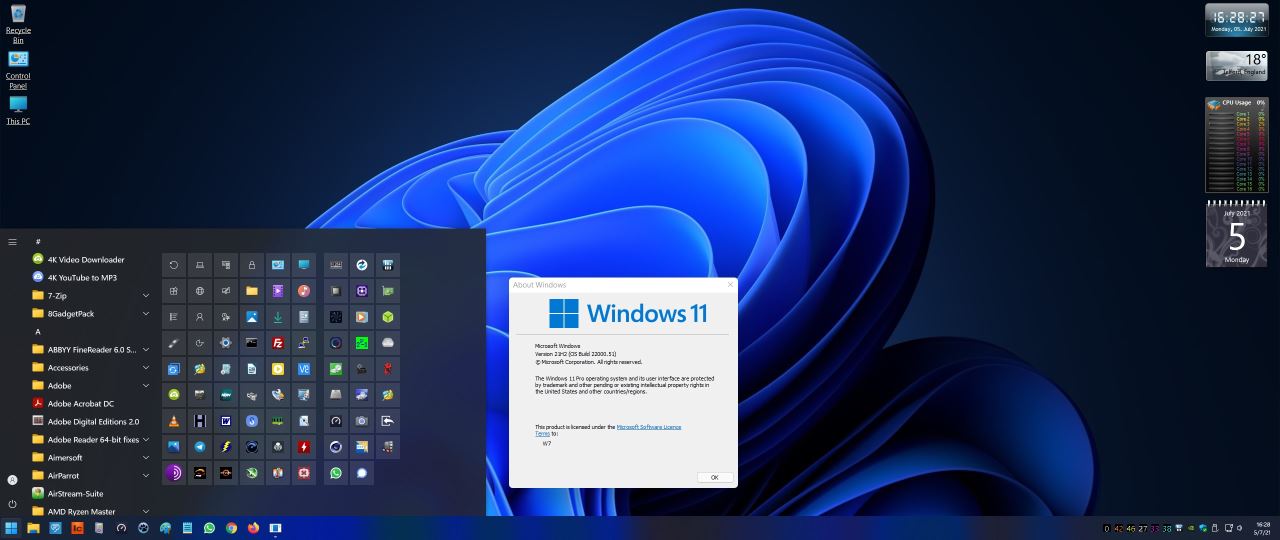The width and height of the screenshot is (1280, 540).
Task: Select the This PC desktop icon
Action: pyautogui.click(x=18, y=109)
